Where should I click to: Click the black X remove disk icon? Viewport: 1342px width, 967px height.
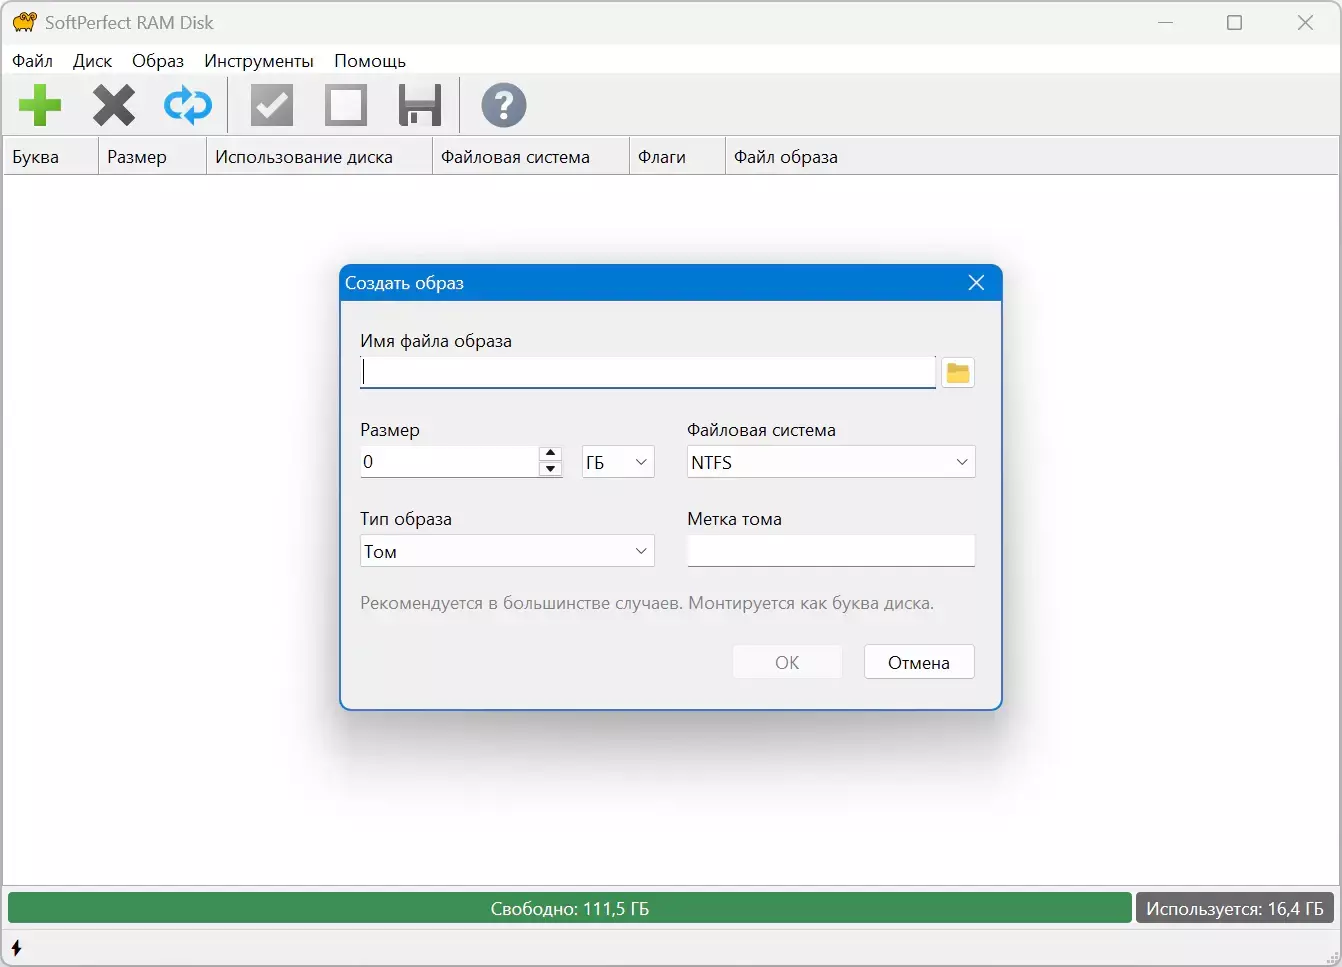coord(114,105)
